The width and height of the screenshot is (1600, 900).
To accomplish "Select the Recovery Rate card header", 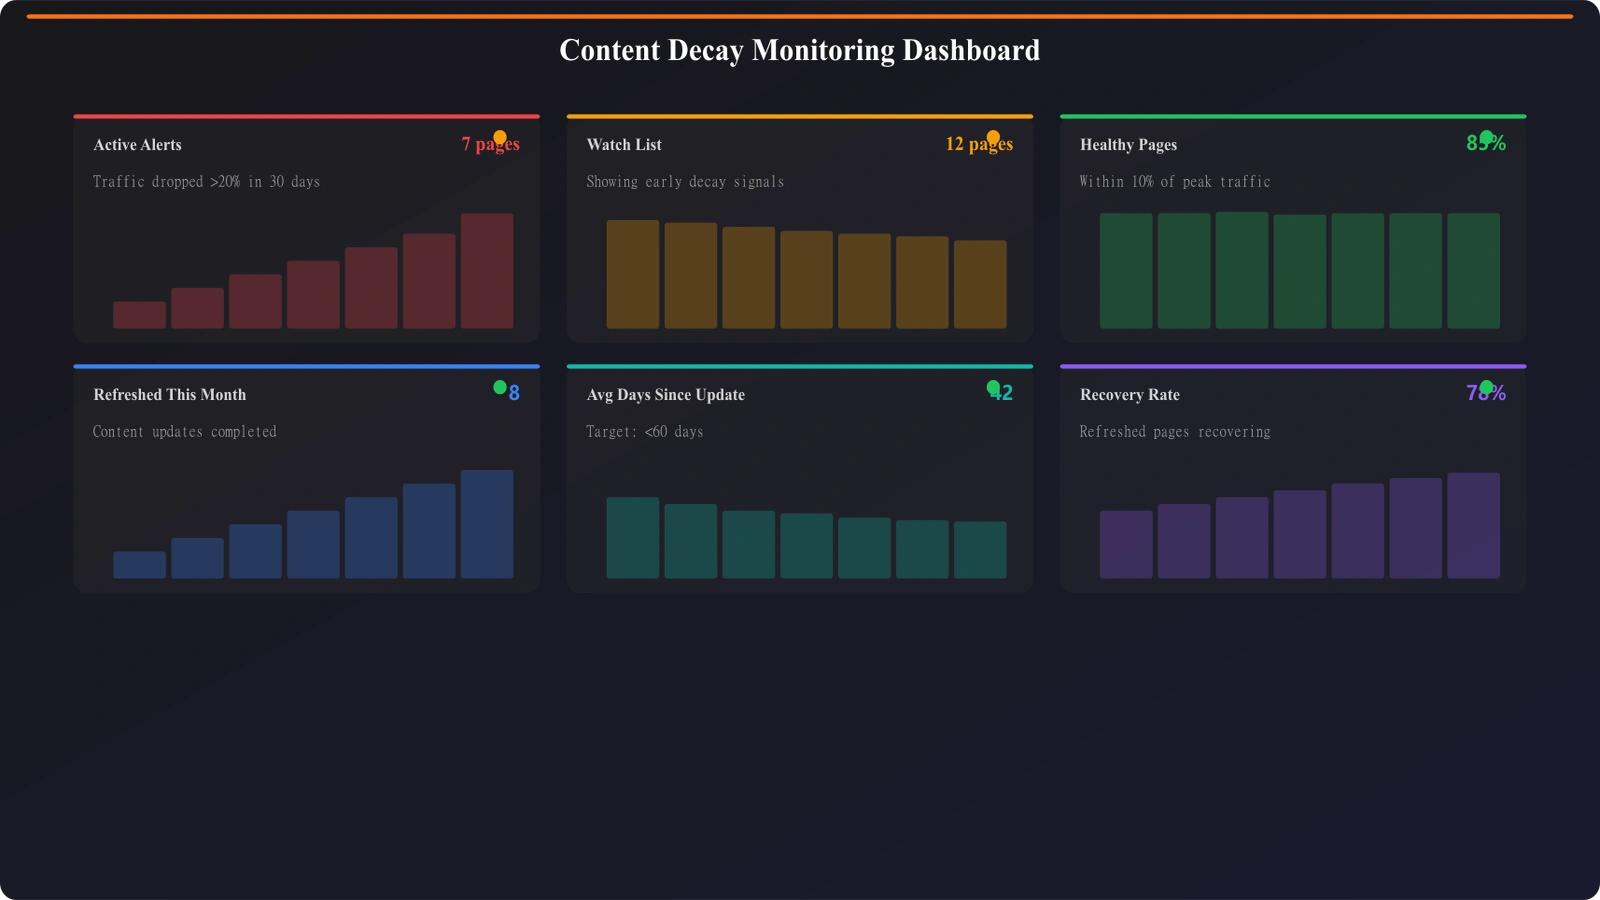I will (x=1129, y=394).
